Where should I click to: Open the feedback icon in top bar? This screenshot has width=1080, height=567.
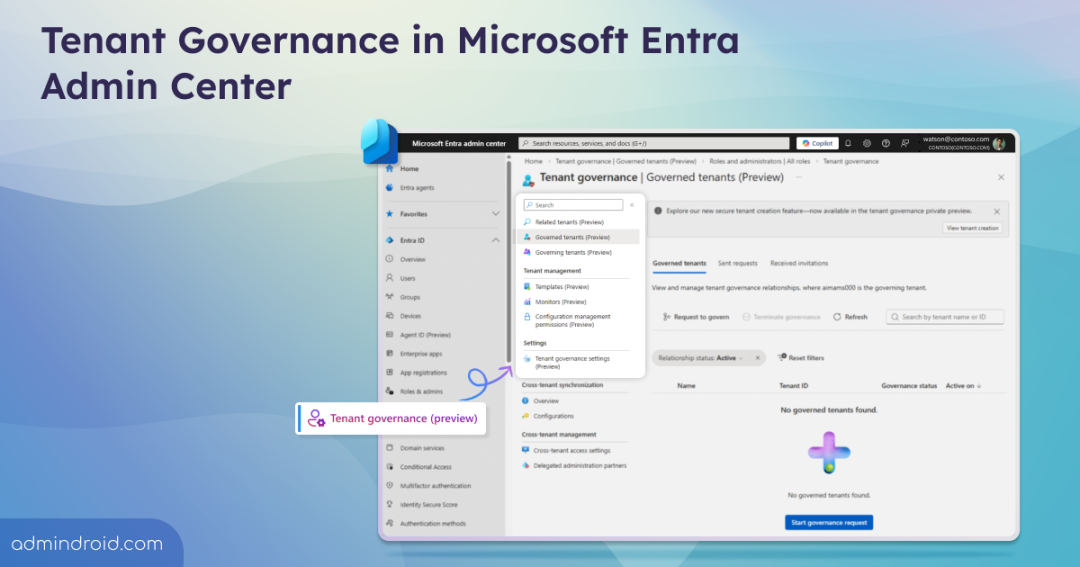coord(905,143)
